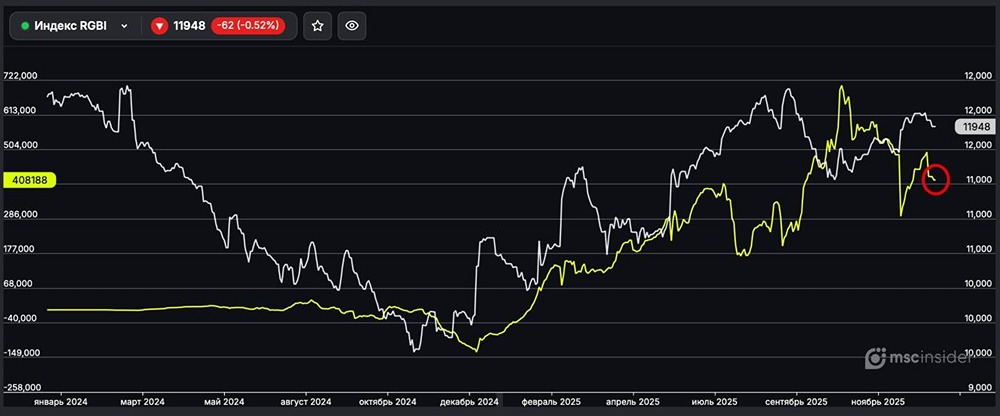The width and height of the screenshot is (1000, 416).
Task: Select the yellow 408188 value label
Action: (x=29, y=181)
